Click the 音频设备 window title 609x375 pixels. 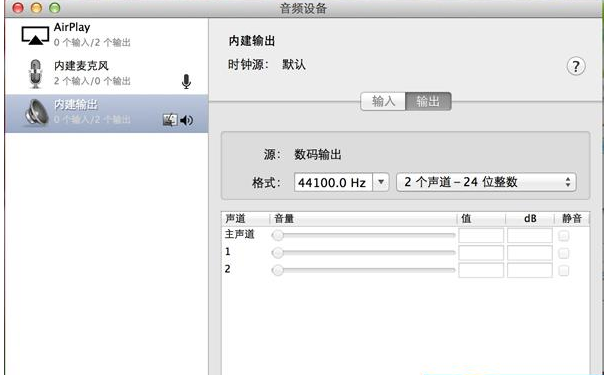(x=303, y=8)
